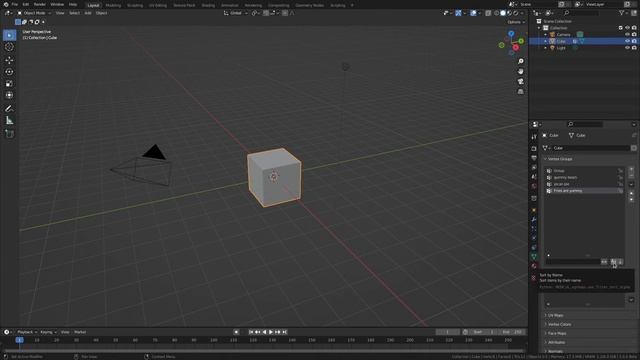This screenshot has height=360, width=640.
Task: Switch to UV Editing workspace tab
Action: (158, 5)
